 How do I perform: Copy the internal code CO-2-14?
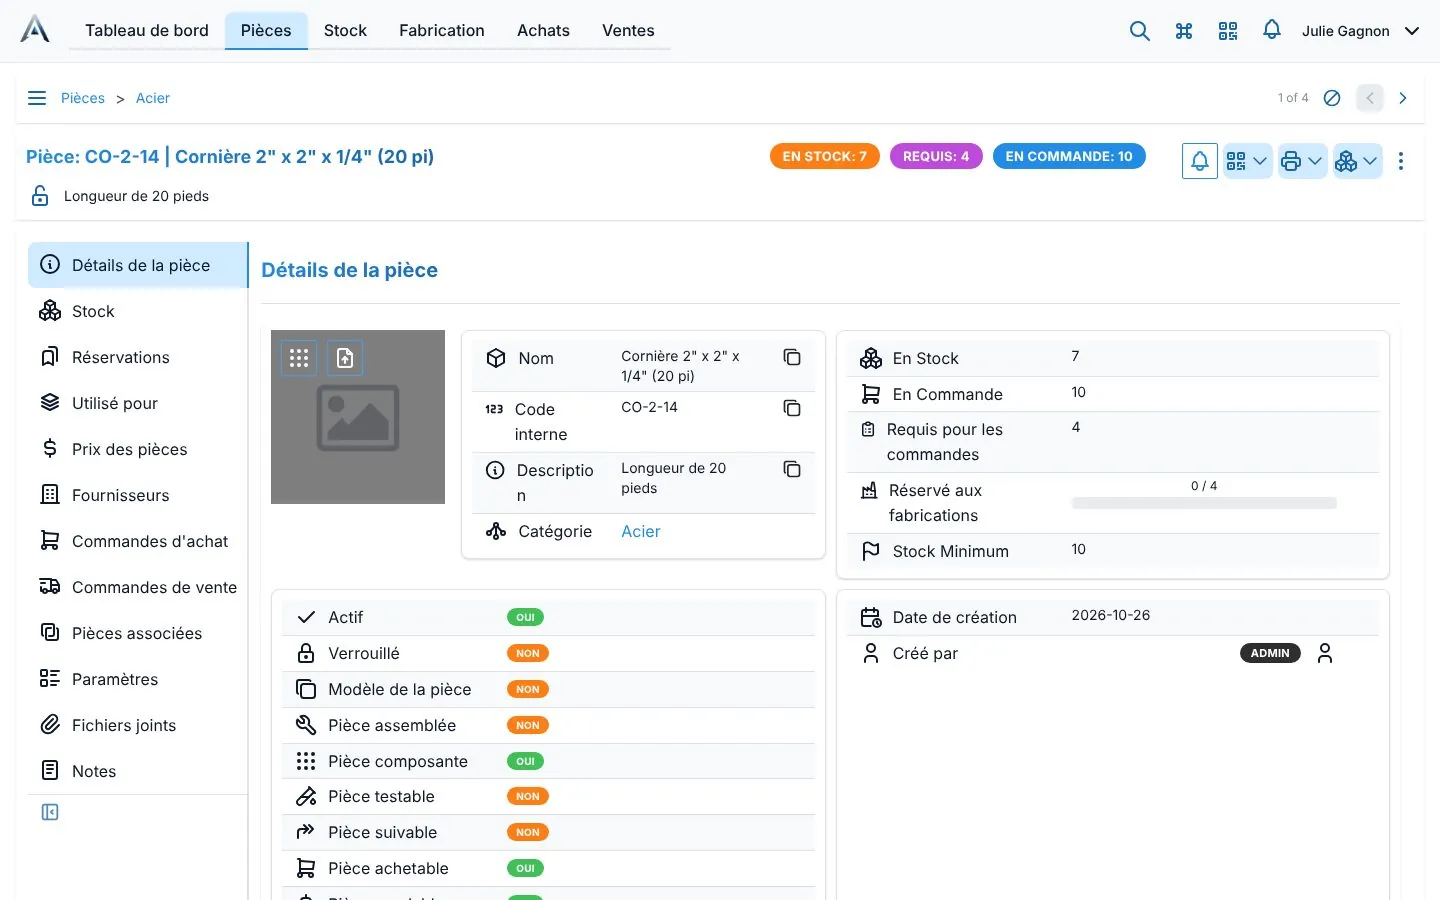click(792, 408)
